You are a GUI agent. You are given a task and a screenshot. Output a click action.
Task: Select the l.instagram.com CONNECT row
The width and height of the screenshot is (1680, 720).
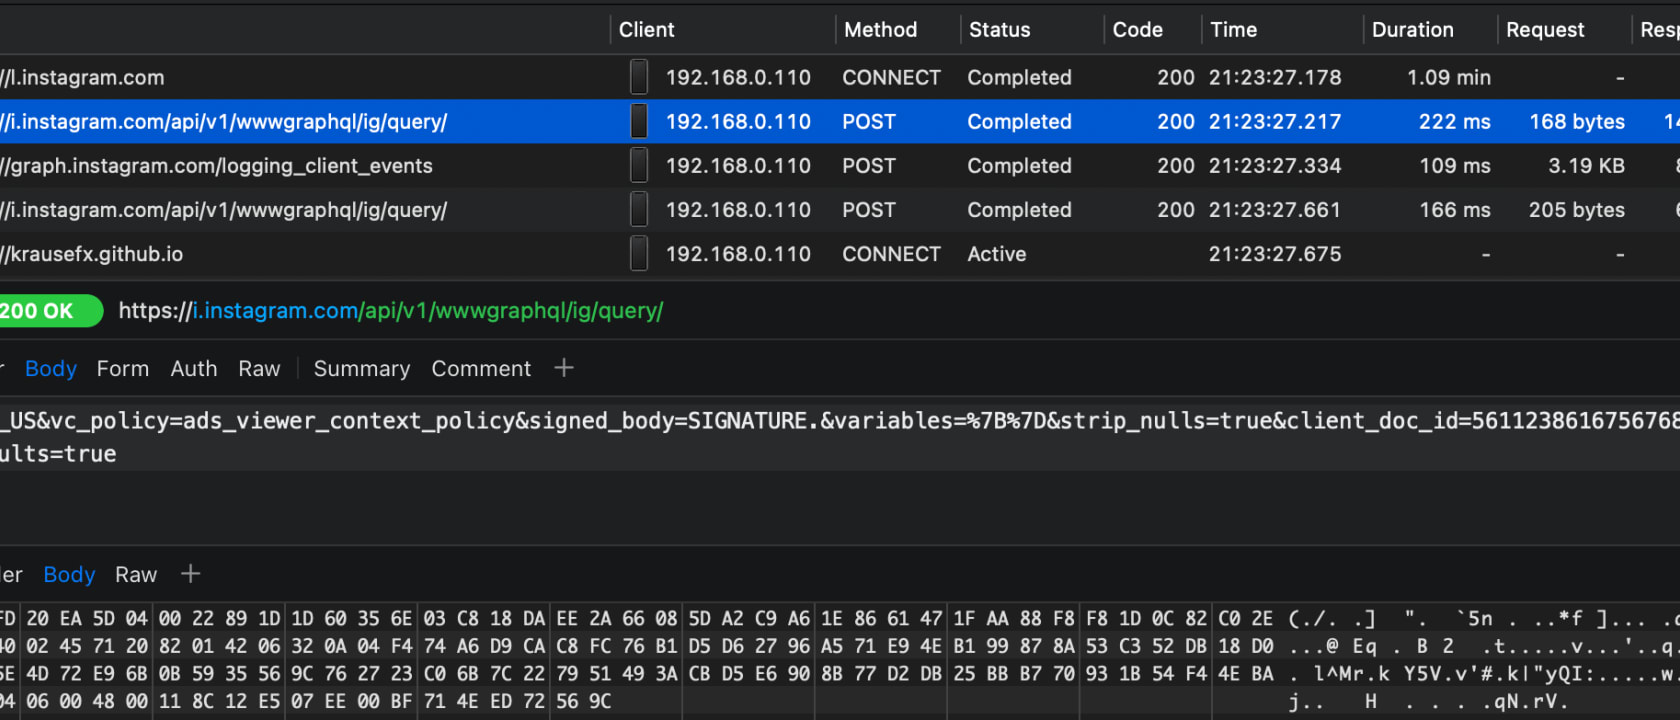pos(840,77)
